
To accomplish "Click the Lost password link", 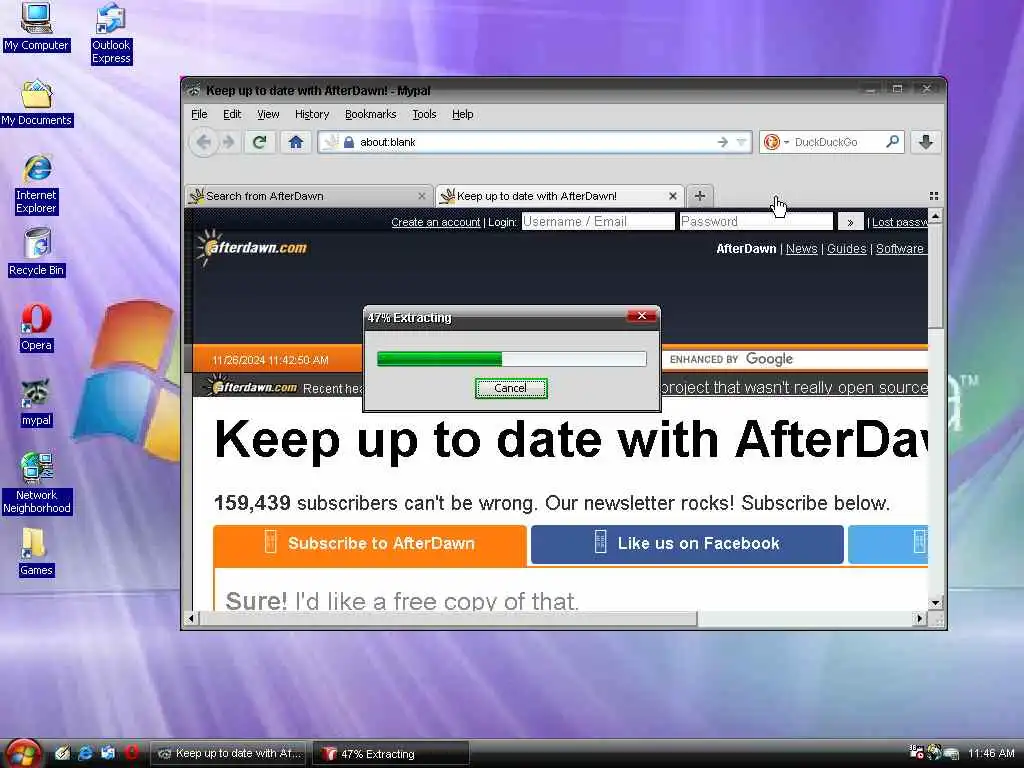I will coord(900,222).
